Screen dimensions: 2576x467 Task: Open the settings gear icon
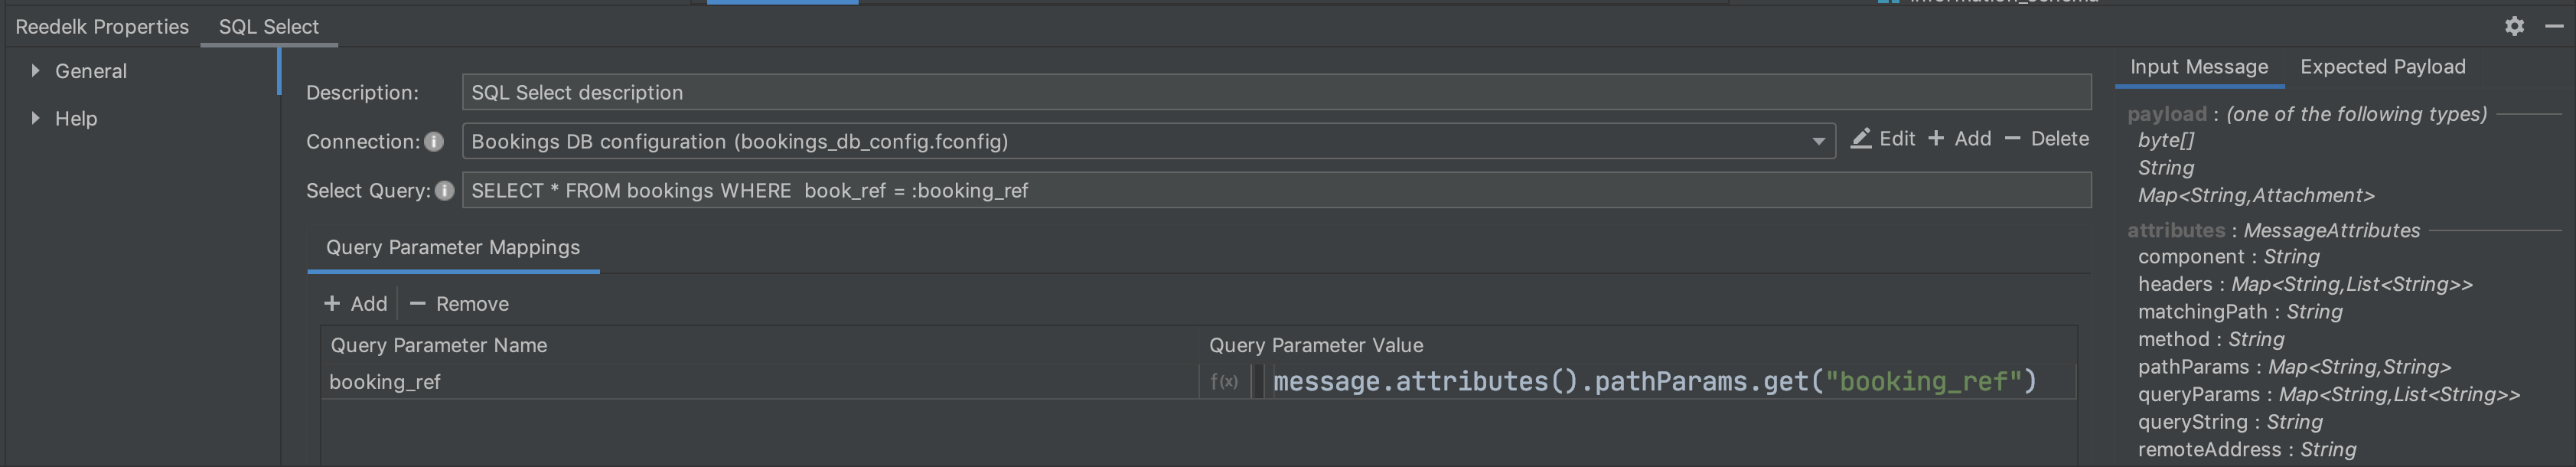point(2514,27)
